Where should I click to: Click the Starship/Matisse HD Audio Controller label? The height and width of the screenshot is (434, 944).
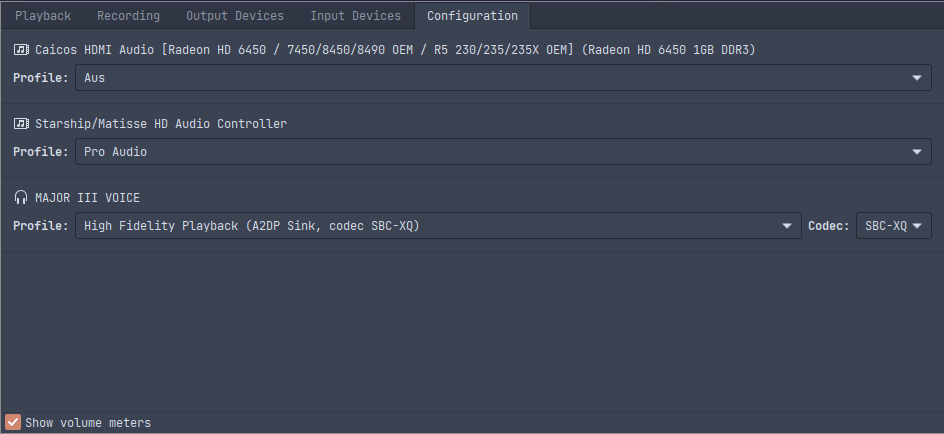[161, 124]
